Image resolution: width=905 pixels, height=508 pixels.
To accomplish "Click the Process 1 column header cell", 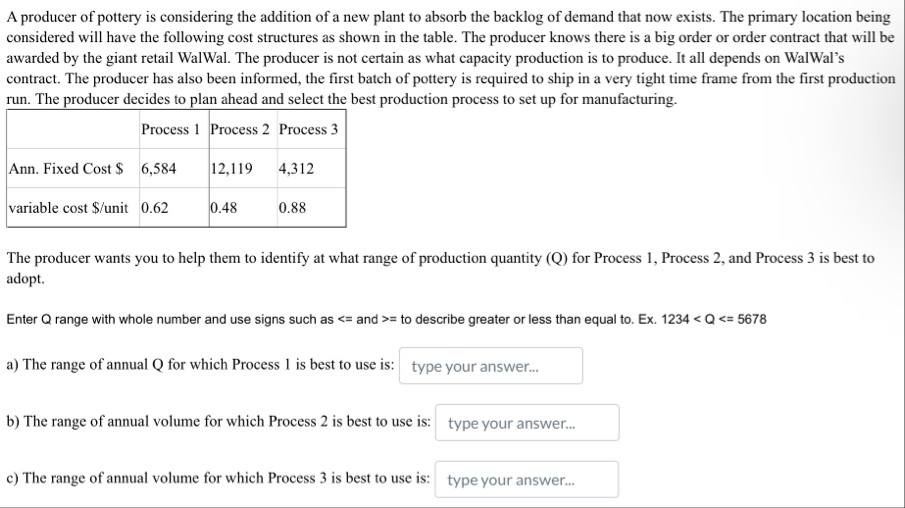I will [x=174, y=129].
